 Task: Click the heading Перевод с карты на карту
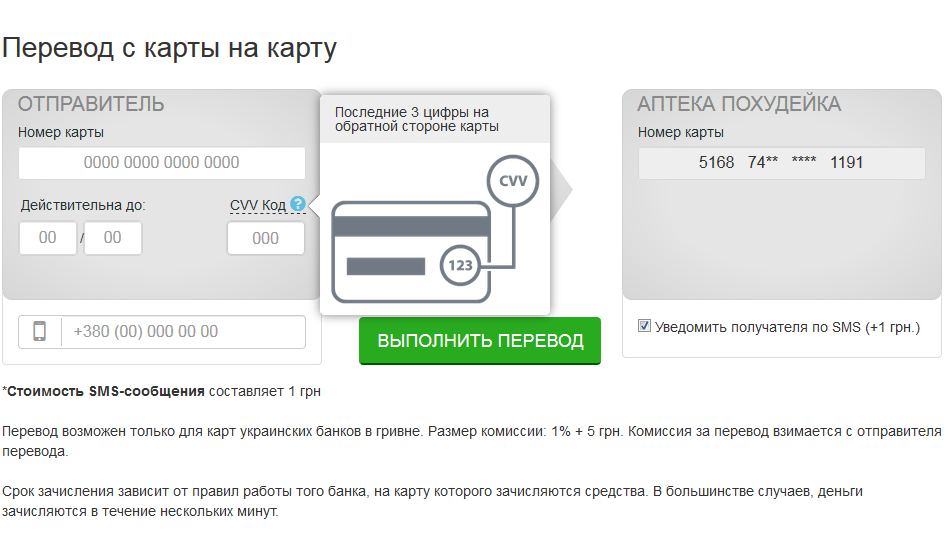click(x=169, y=48)
